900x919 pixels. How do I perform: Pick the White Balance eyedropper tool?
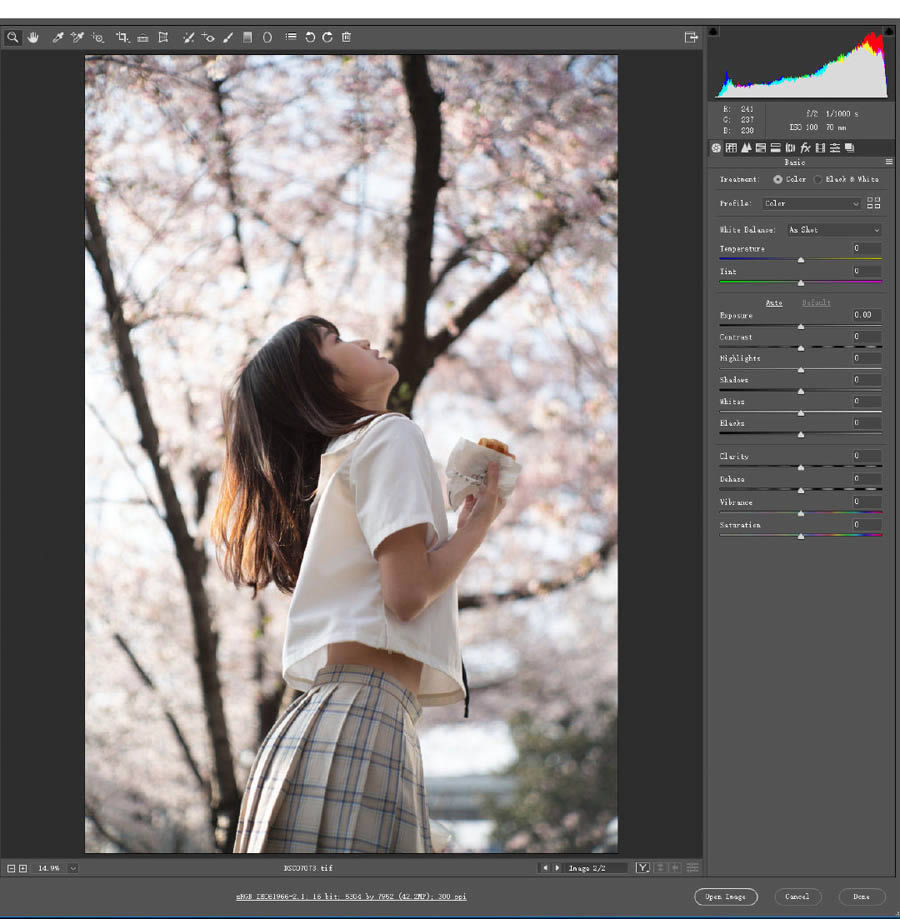click(x=58, y=37)
